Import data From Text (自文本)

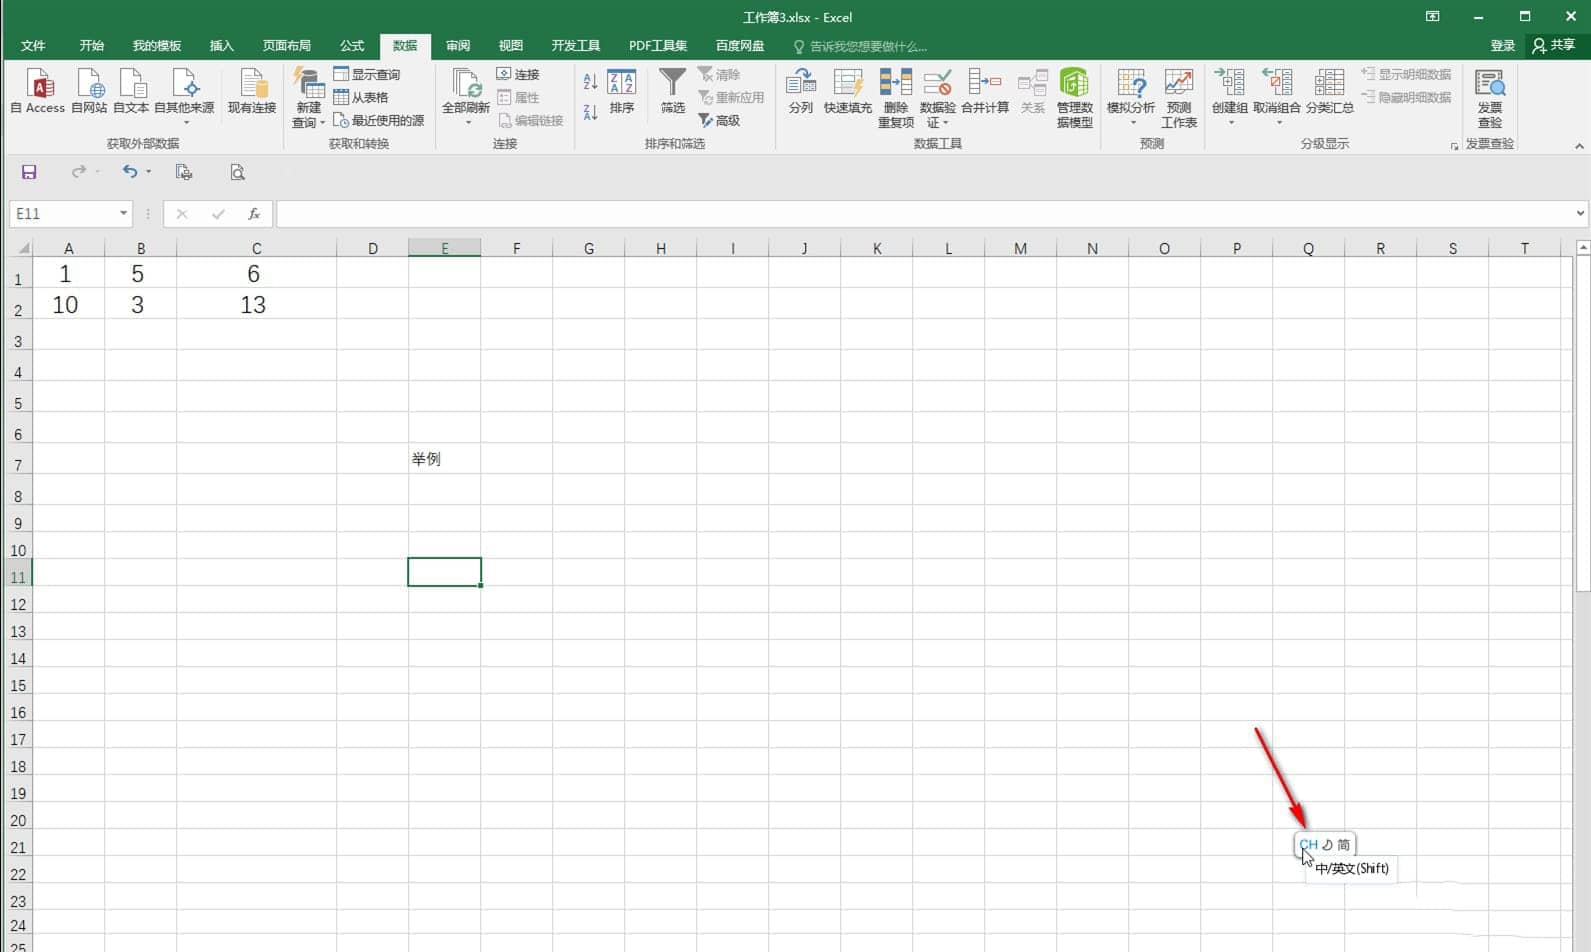click(131, 91)
